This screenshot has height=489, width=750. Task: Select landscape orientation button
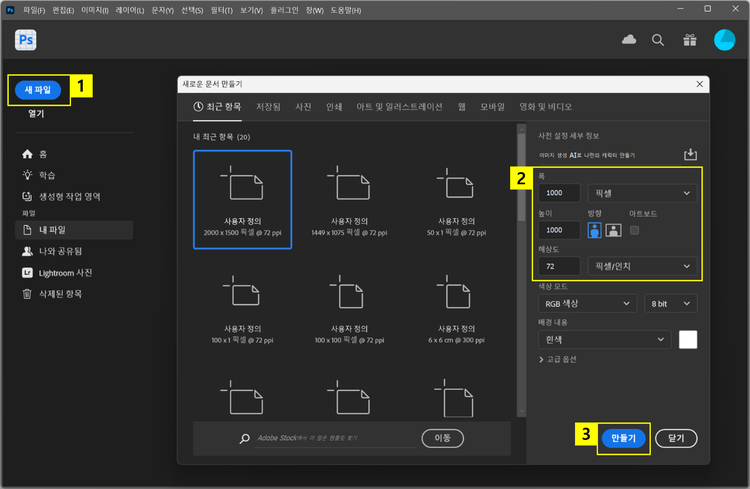point(613,230)
